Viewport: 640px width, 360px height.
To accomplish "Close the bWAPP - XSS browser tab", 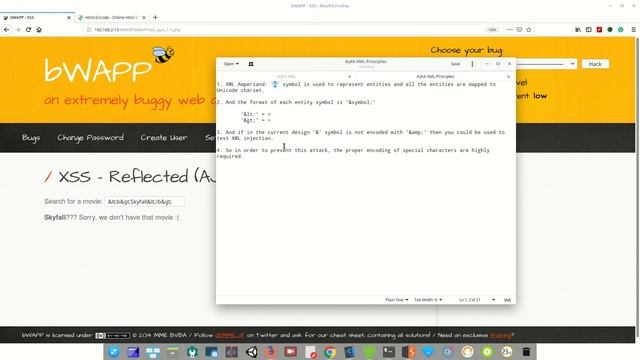I will [x=69, y=18].
